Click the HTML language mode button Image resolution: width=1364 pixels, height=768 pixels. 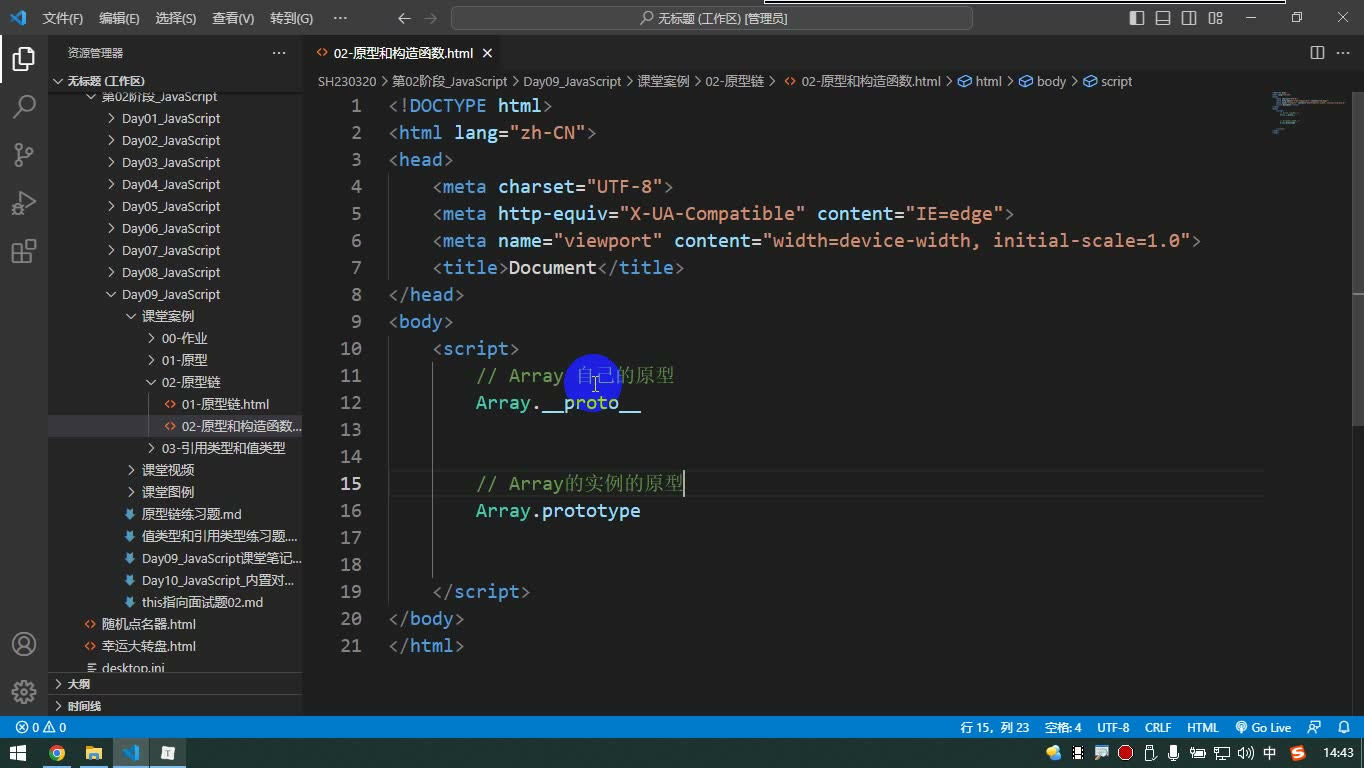tap(1203, 728)
